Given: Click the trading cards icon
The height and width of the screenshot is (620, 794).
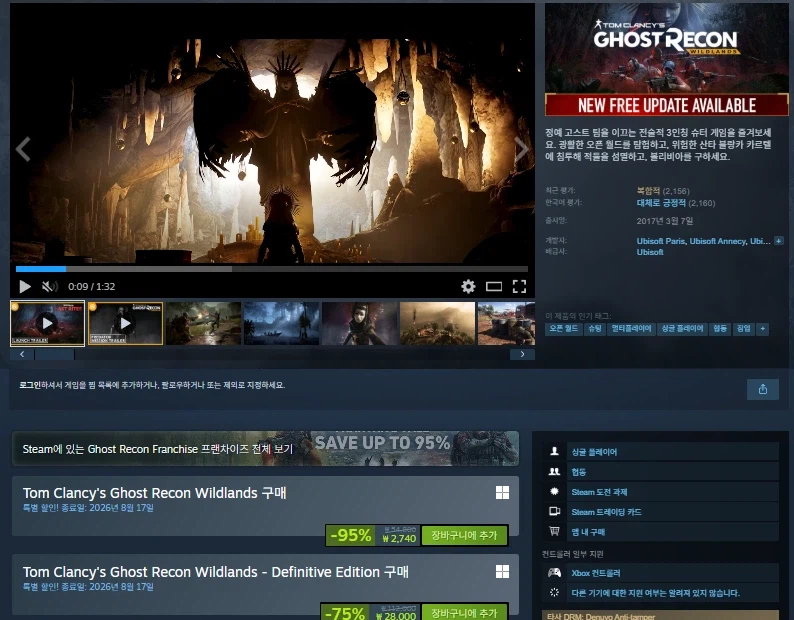Looking at the screenshot, I should tap(554, 512).
